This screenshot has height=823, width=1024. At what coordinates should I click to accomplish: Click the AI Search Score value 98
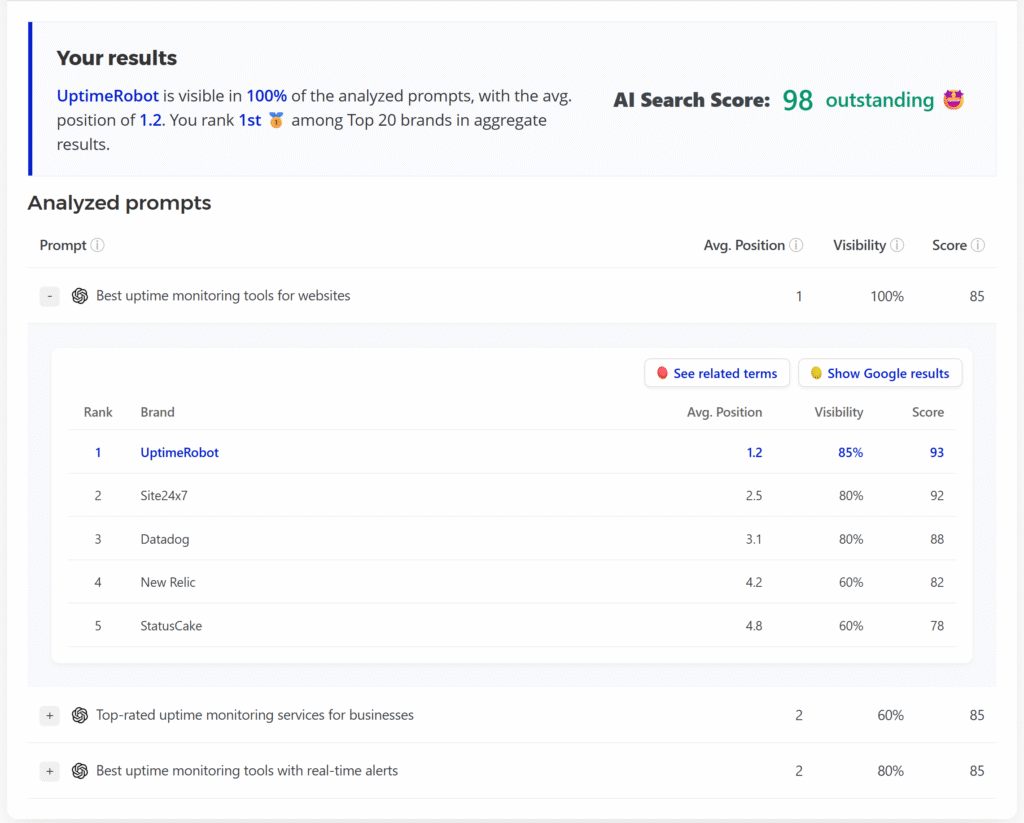[x=797, y=101]
